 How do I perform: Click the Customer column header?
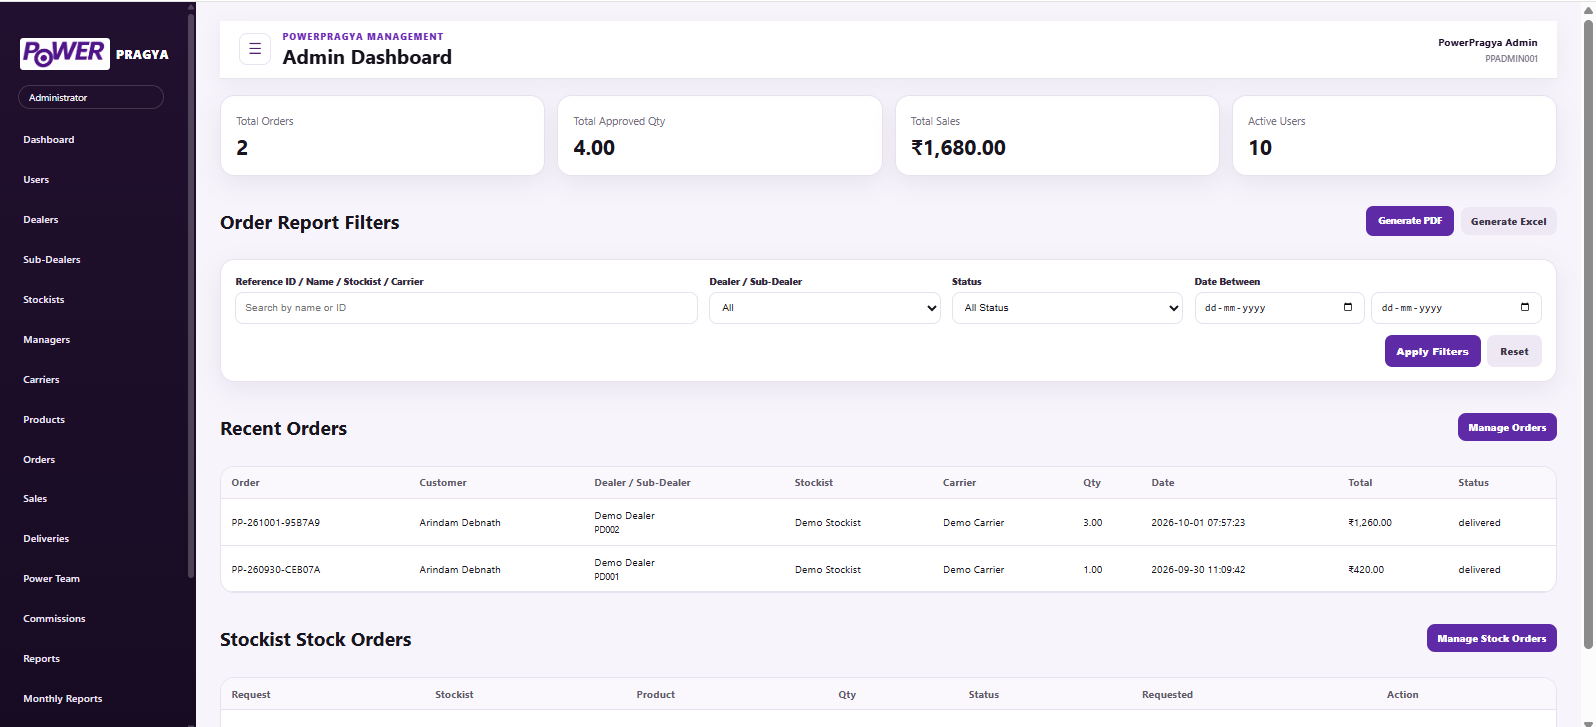coord(443,483)
